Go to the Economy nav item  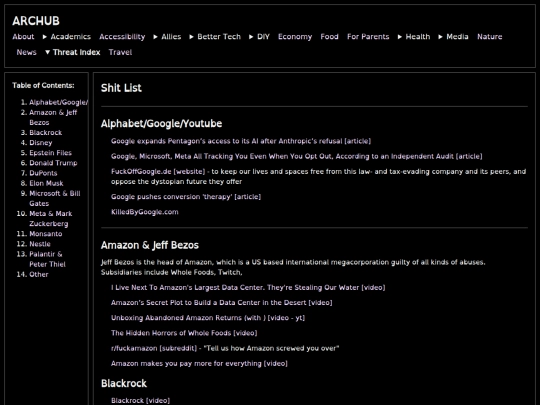click(x=295, y=37)
